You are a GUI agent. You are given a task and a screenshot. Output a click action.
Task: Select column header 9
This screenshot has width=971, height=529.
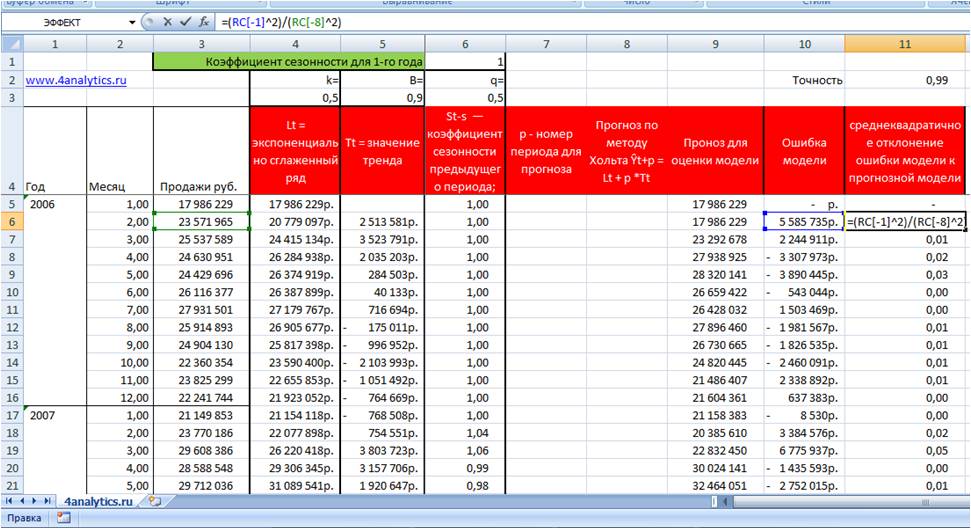(715, 44)
